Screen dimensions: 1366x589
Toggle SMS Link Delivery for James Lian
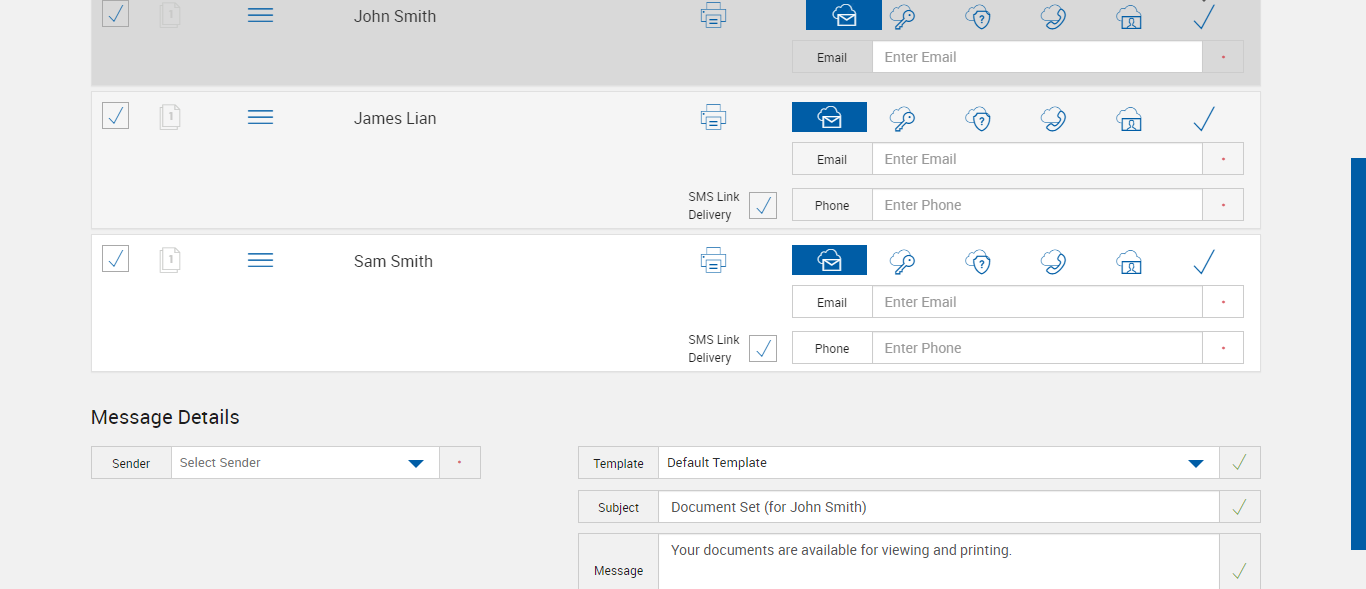763,205
